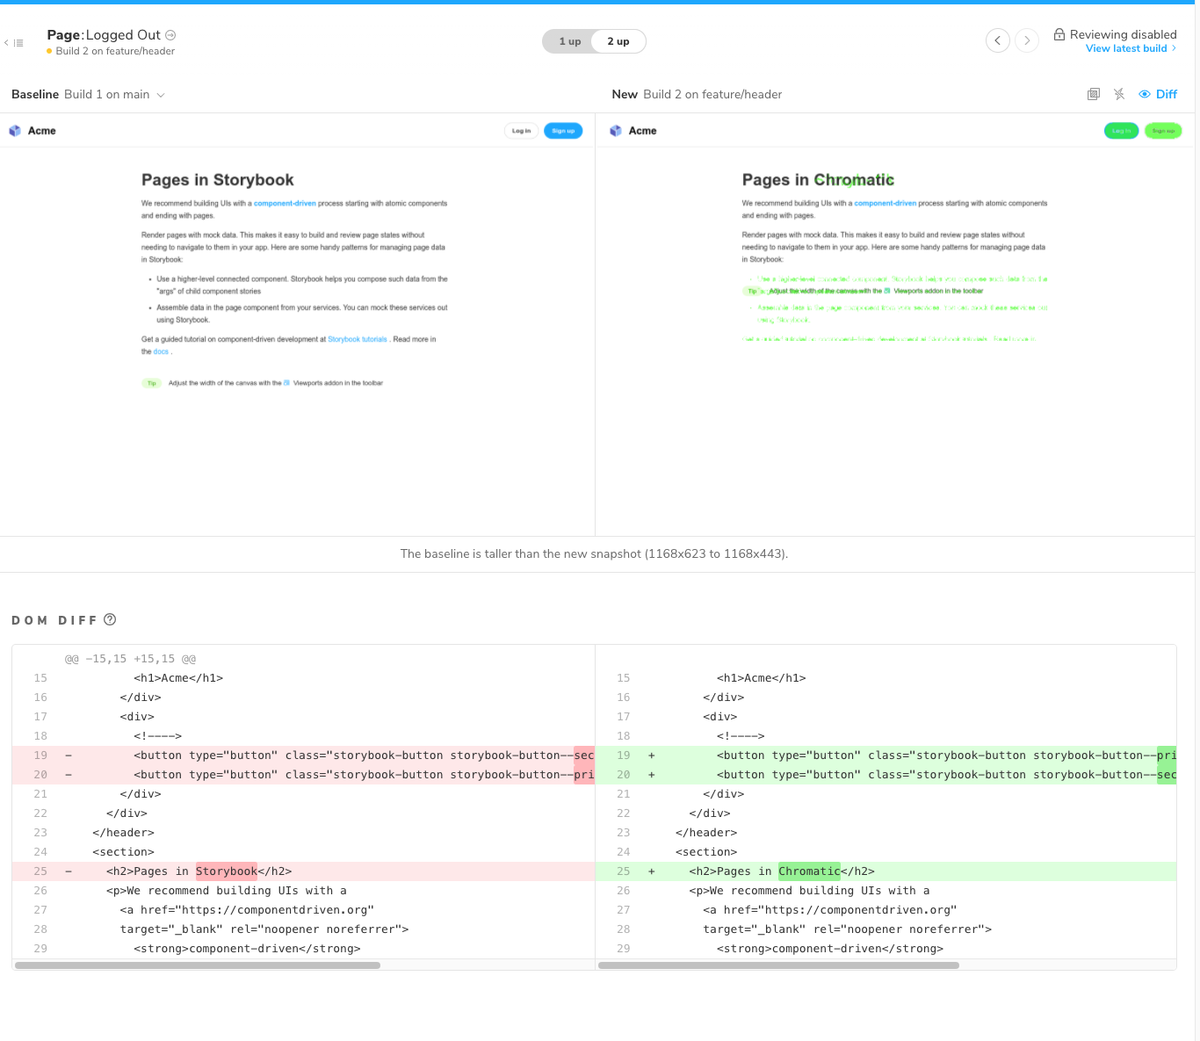Click the docs link in baseline snapshot
Image resolution: width=1200 pixels, height=1041 pixels.
161,352
